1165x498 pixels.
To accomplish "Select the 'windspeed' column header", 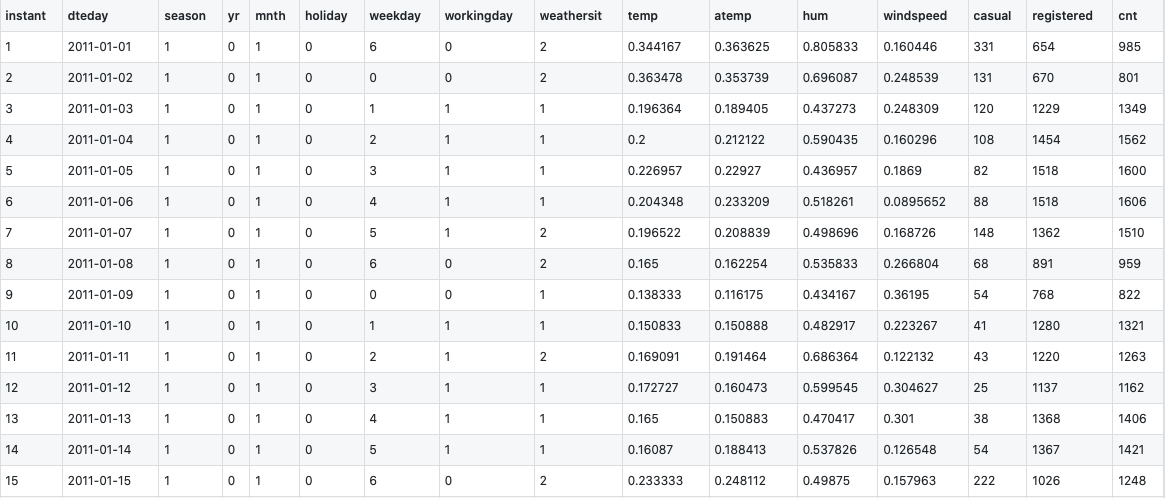I will [915, 17].
